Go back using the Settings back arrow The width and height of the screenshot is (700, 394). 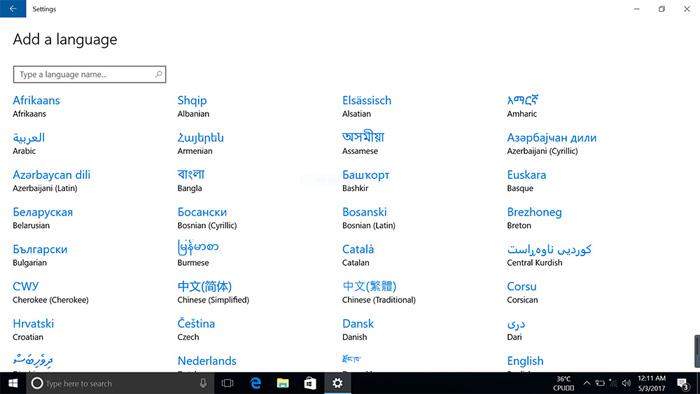13,8
